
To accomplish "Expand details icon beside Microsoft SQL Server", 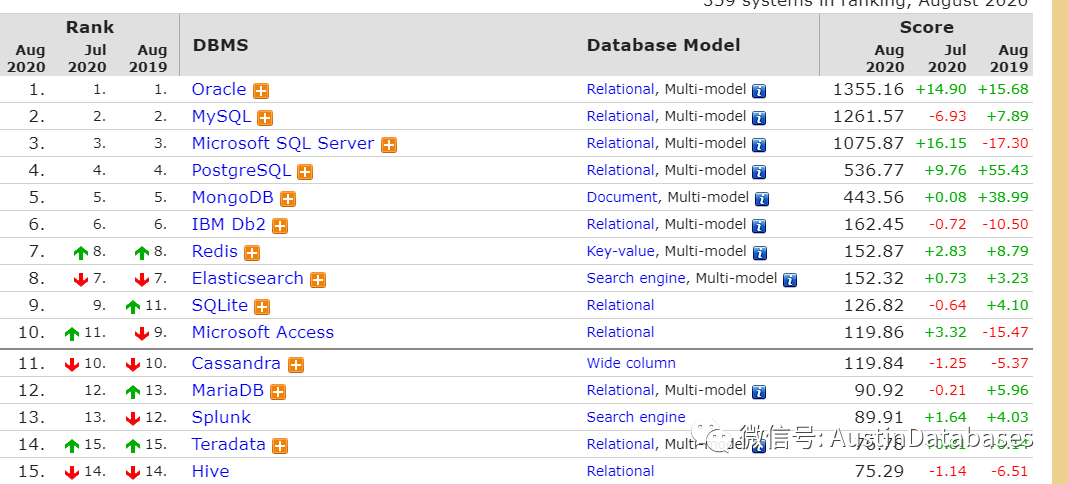I will [x=389, y=145].
